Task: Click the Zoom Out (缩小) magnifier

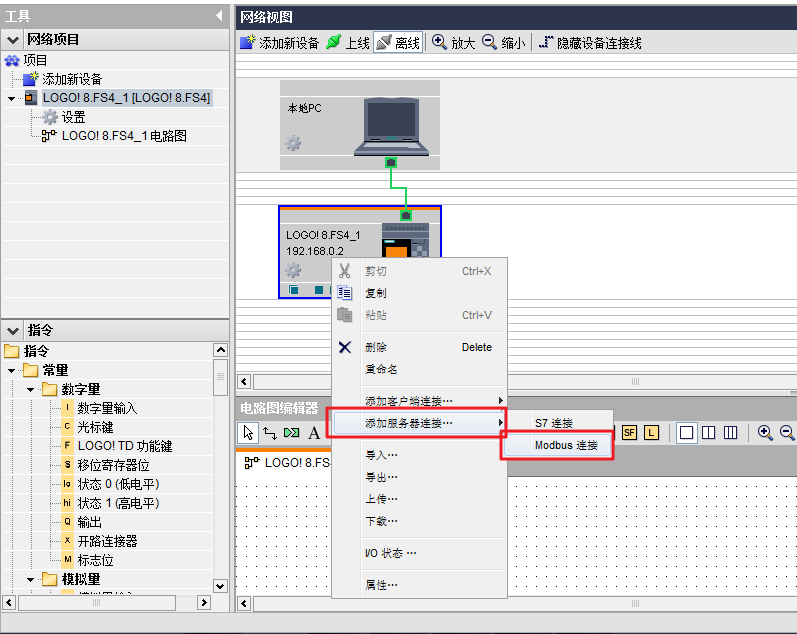Action: pos(489,42)
